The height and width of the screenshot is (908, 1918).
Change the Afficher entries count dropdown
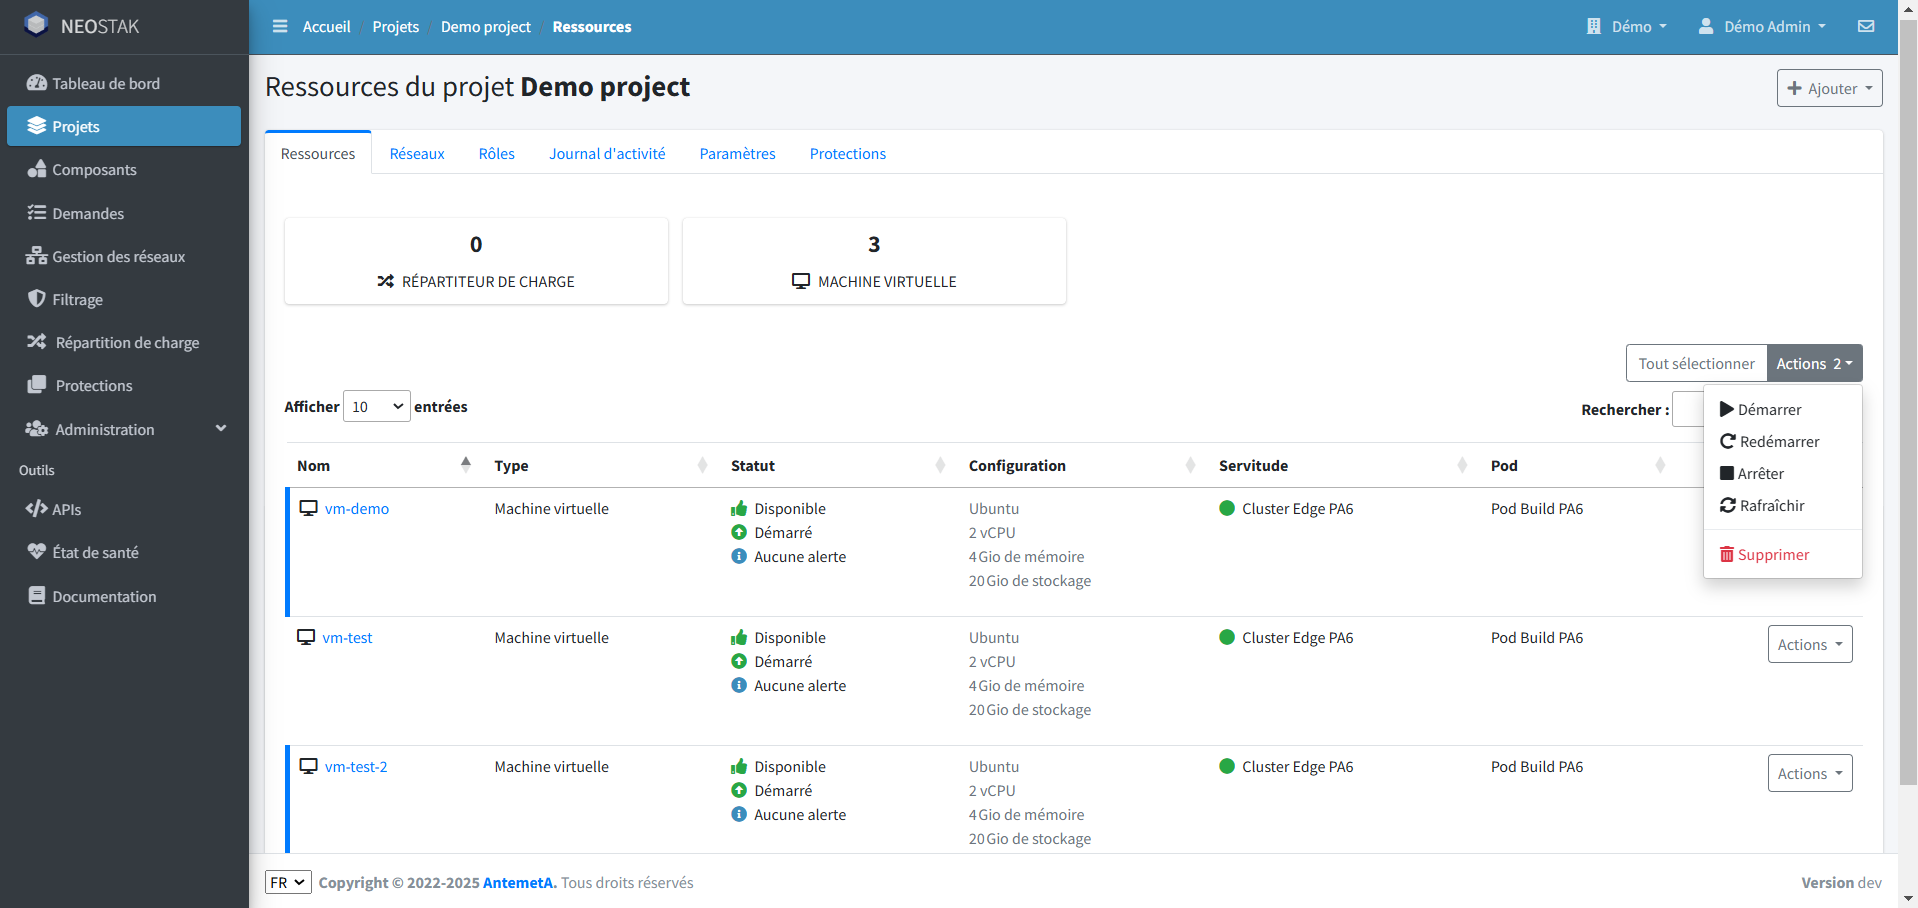coord(376,406)
